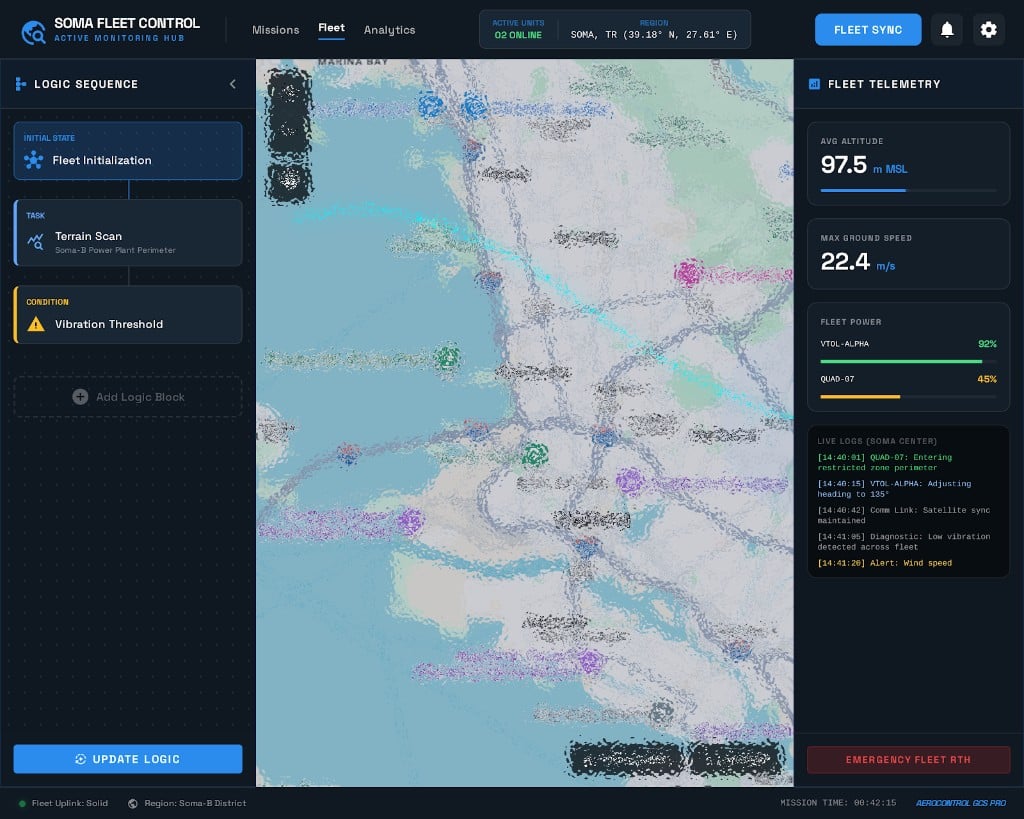Click the Region globe indicator in status bar

(130, 803)
